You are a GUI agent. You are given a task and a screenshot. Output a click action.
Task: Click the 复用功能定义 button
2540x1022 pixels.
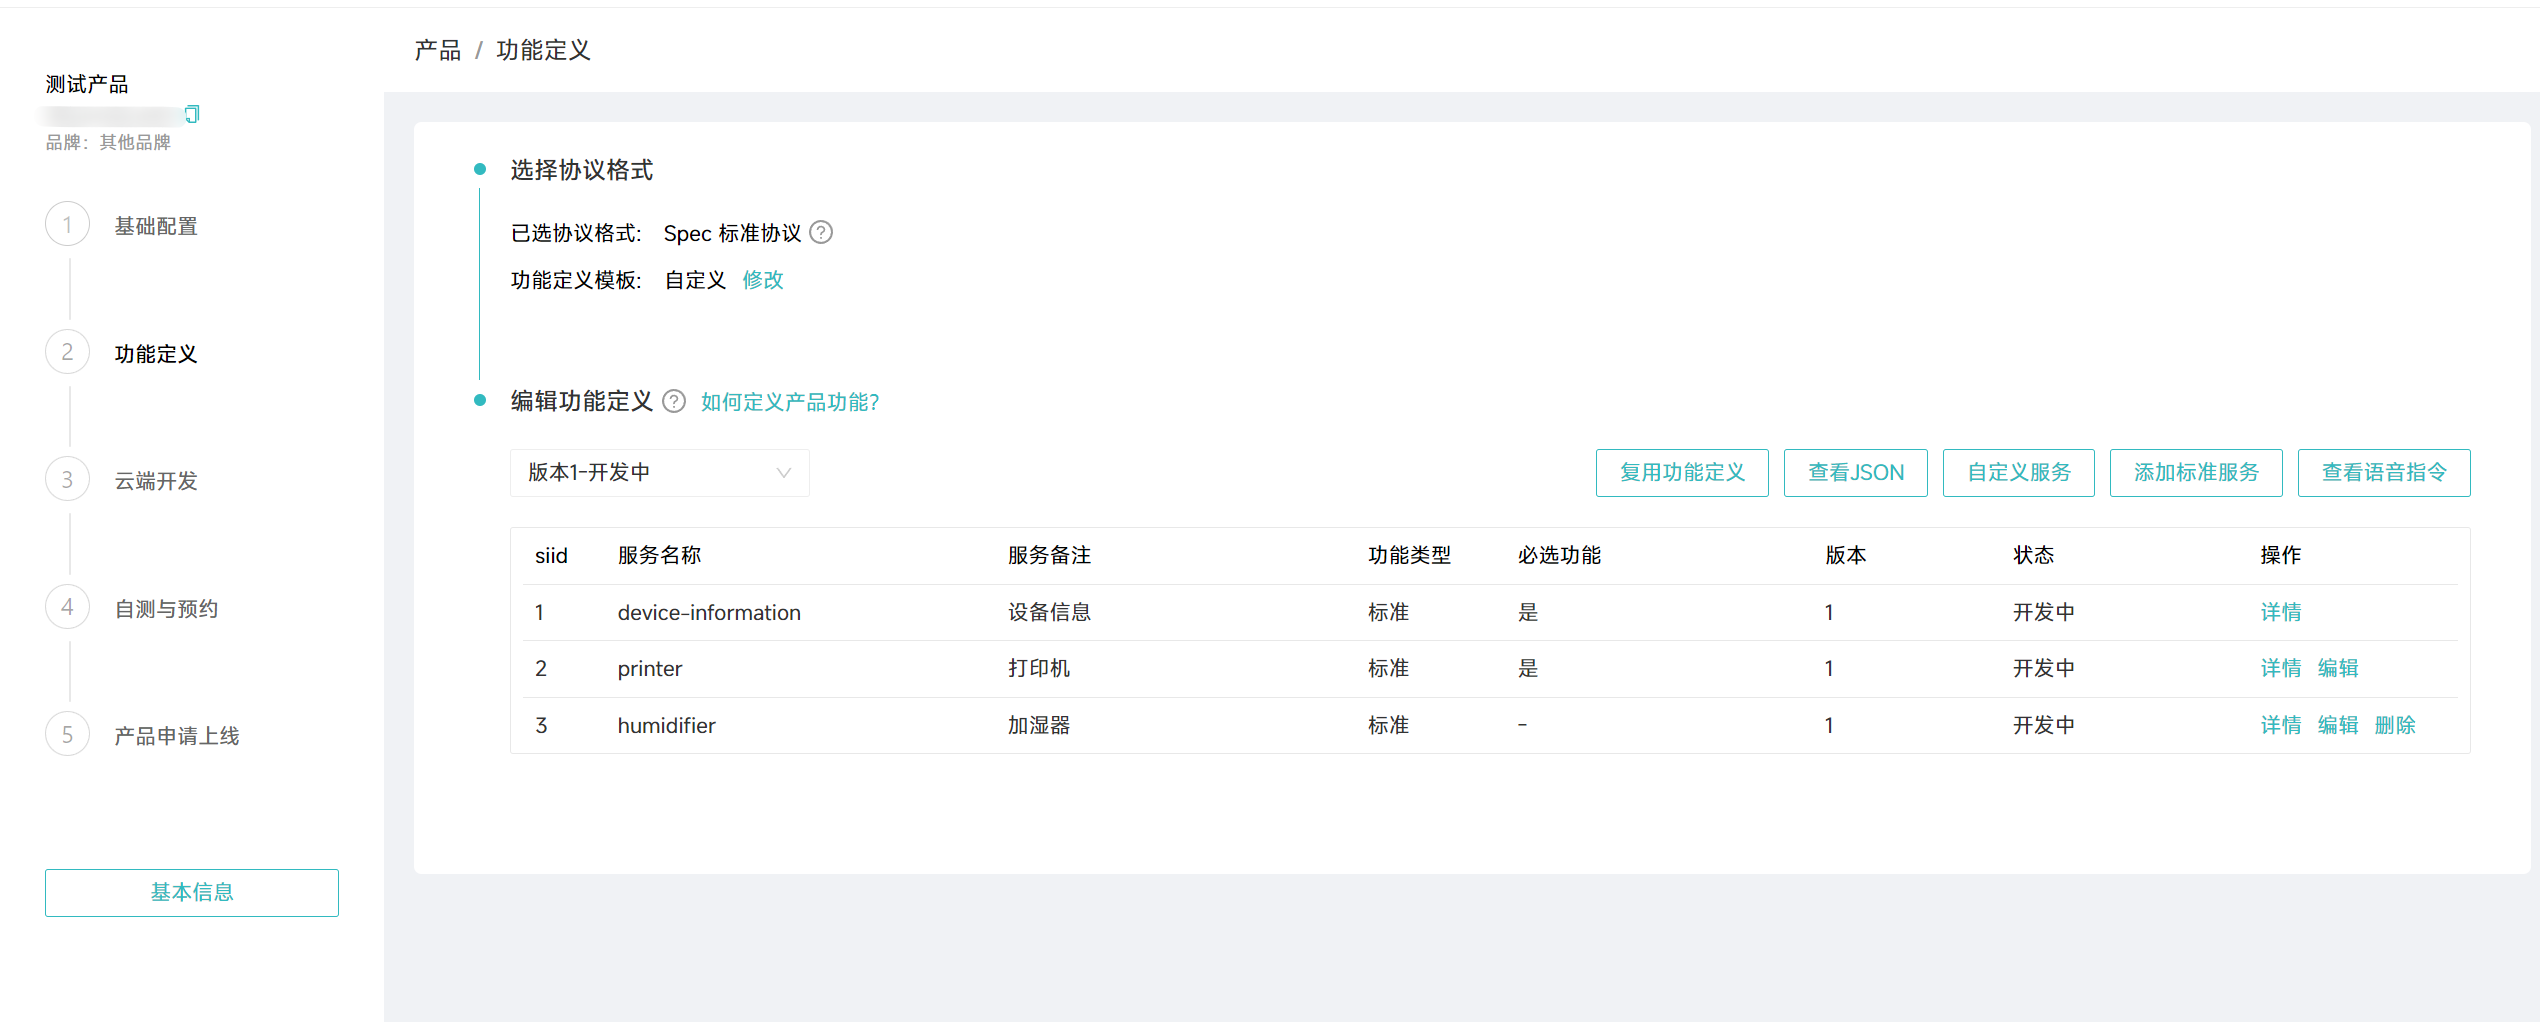pos(1682,473)
